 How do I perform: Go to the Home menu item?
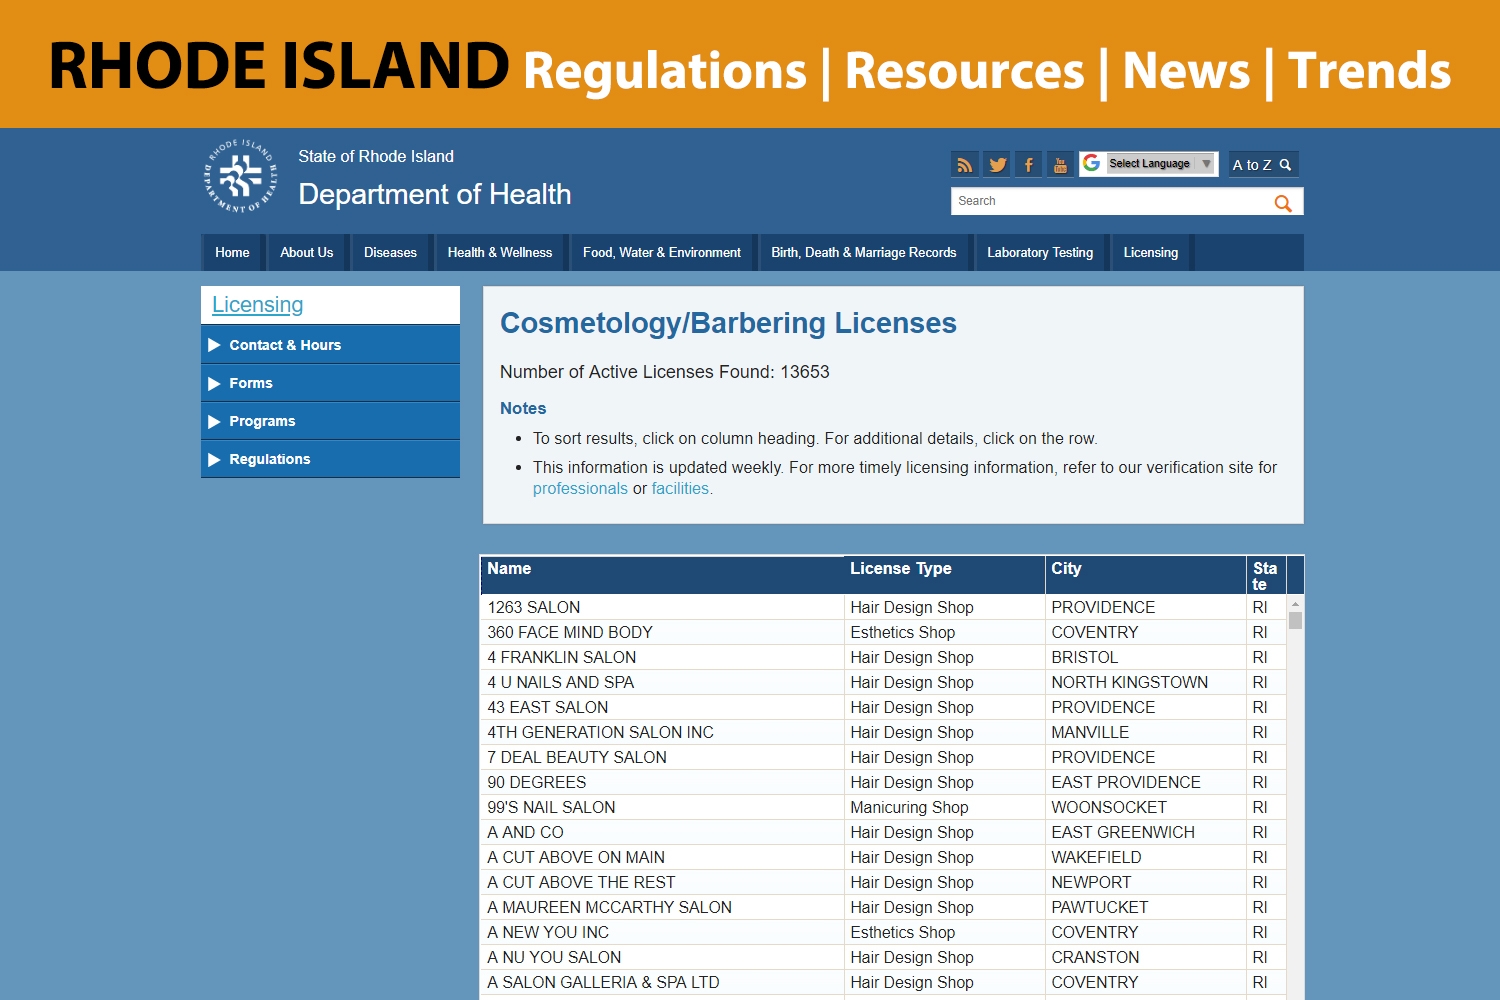(232, 253)
